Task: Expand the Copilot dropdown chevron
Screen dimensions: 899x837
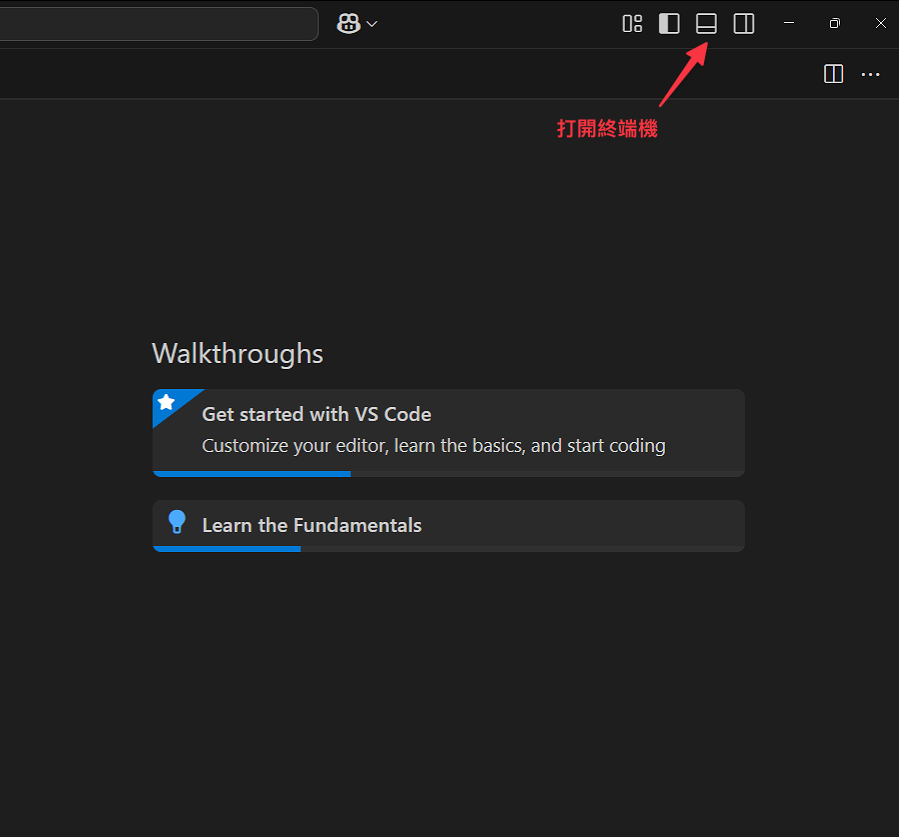Action: coord(372,24)
